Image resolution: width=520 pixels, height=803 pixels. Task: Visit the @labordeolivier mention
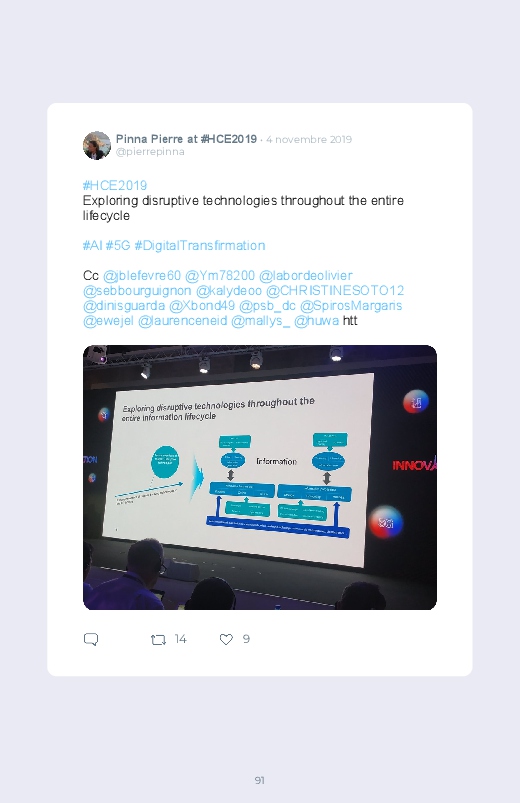coord(306,276)
